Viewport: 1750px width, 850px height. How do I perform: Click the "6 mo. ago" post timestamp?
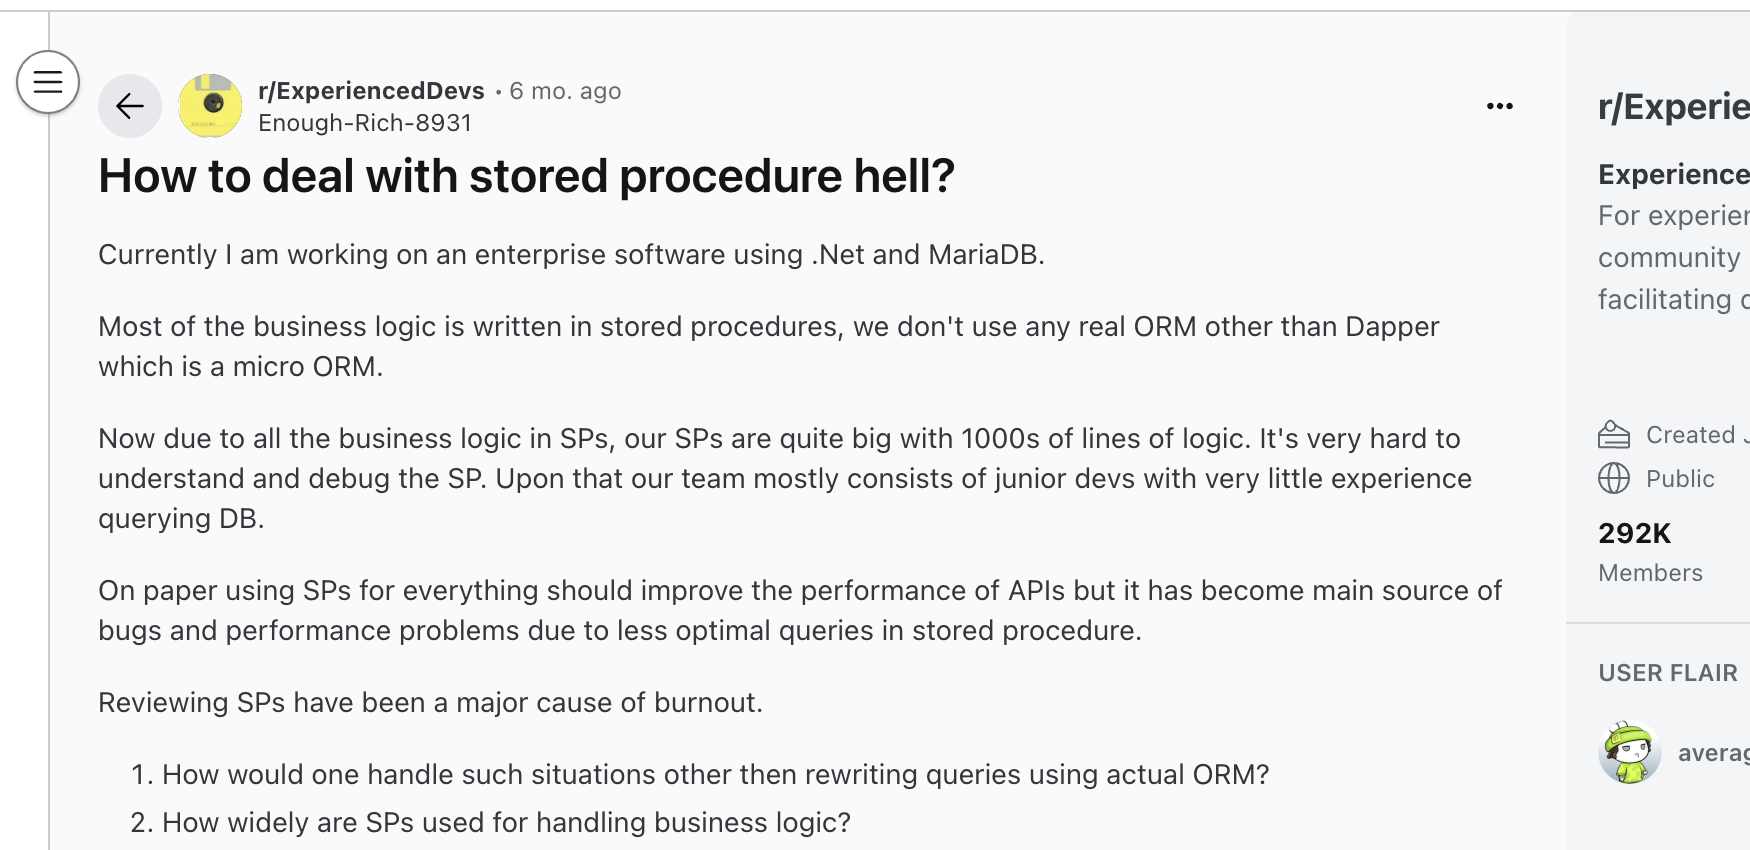[565, 91]
